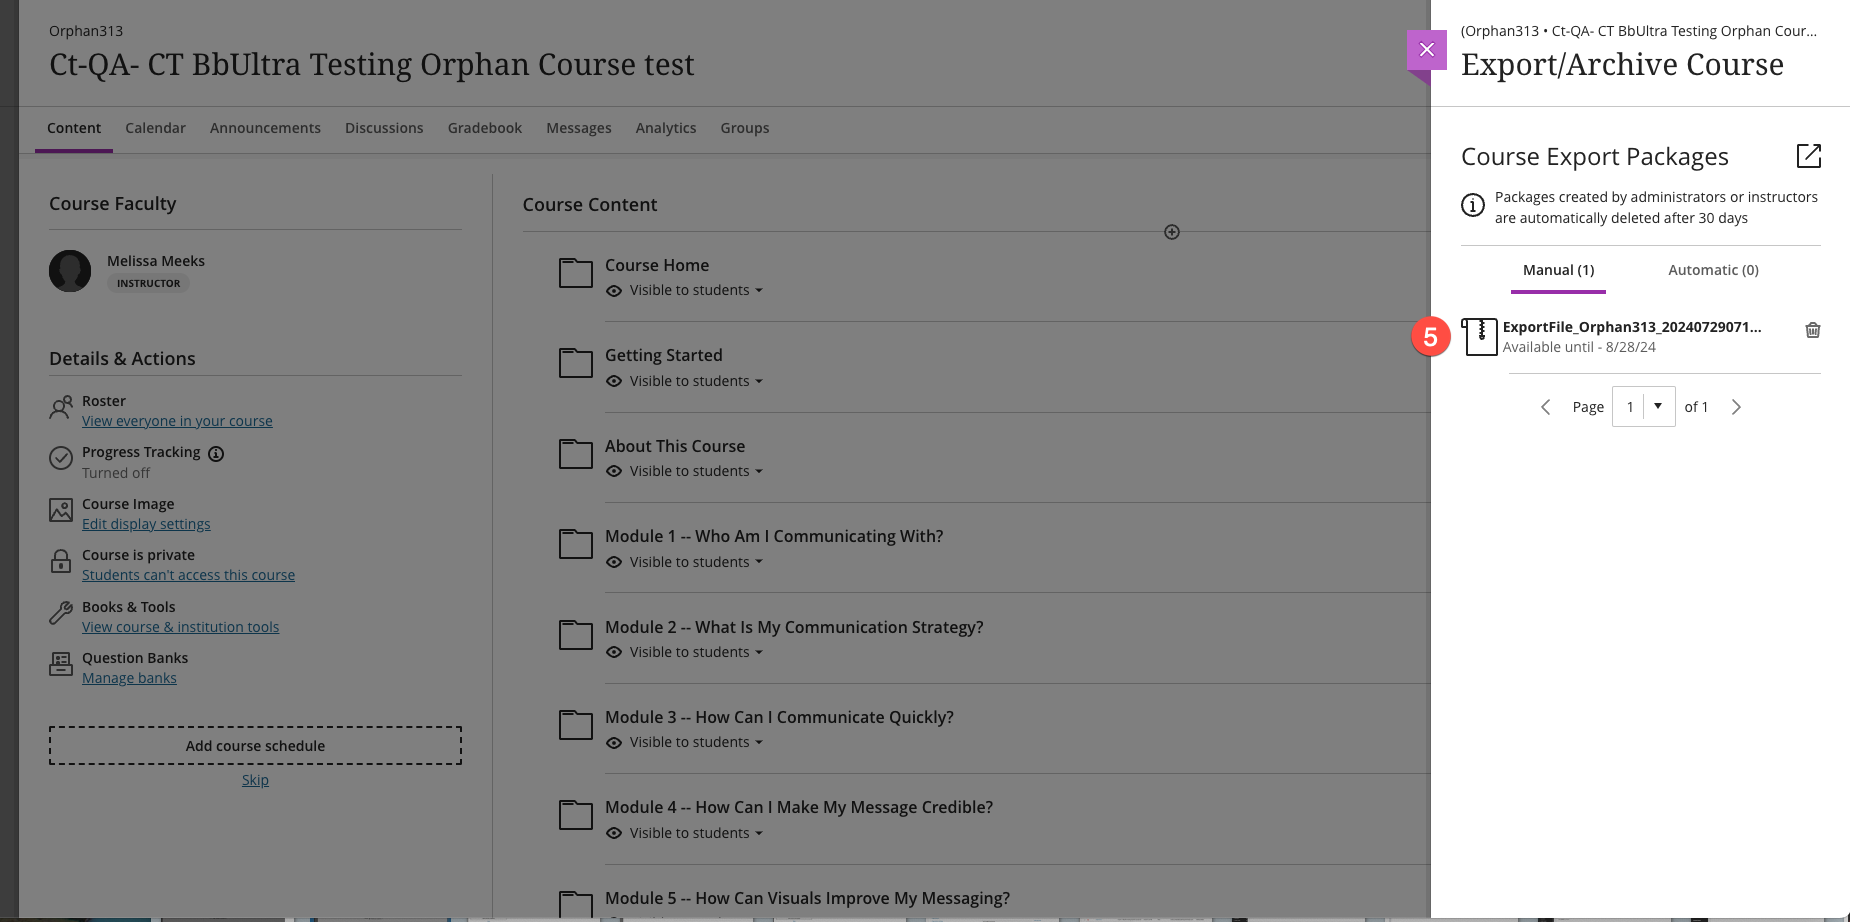Open the Gradebook tab
This screenshot has width=1850, height=922.
[485, 128]
